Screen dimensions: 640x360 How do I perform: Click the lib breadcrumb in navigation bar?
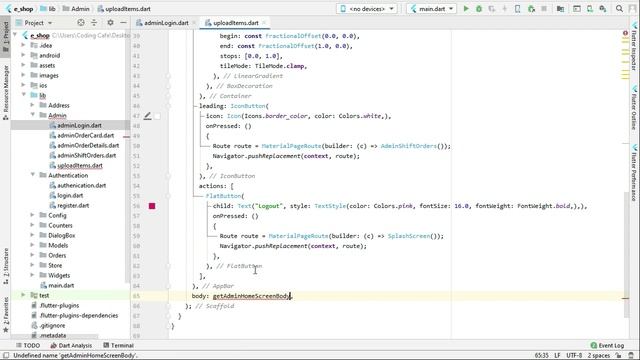(x=48, y=9)
